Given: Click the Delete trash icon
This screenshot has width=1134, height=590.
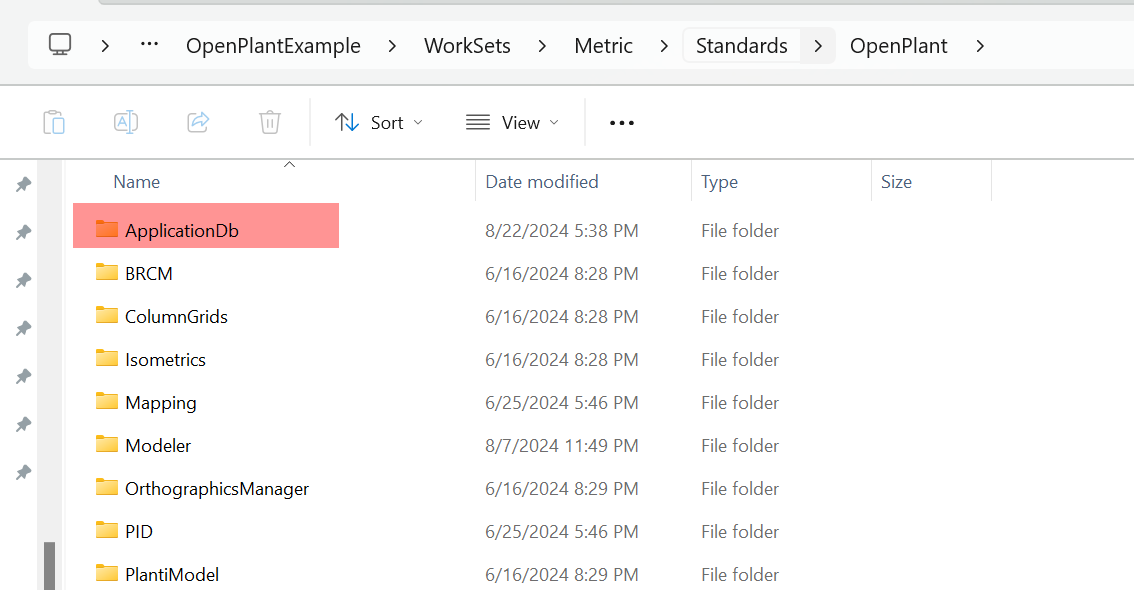Looking at the screenshot, I should click(x=270, y=122).
